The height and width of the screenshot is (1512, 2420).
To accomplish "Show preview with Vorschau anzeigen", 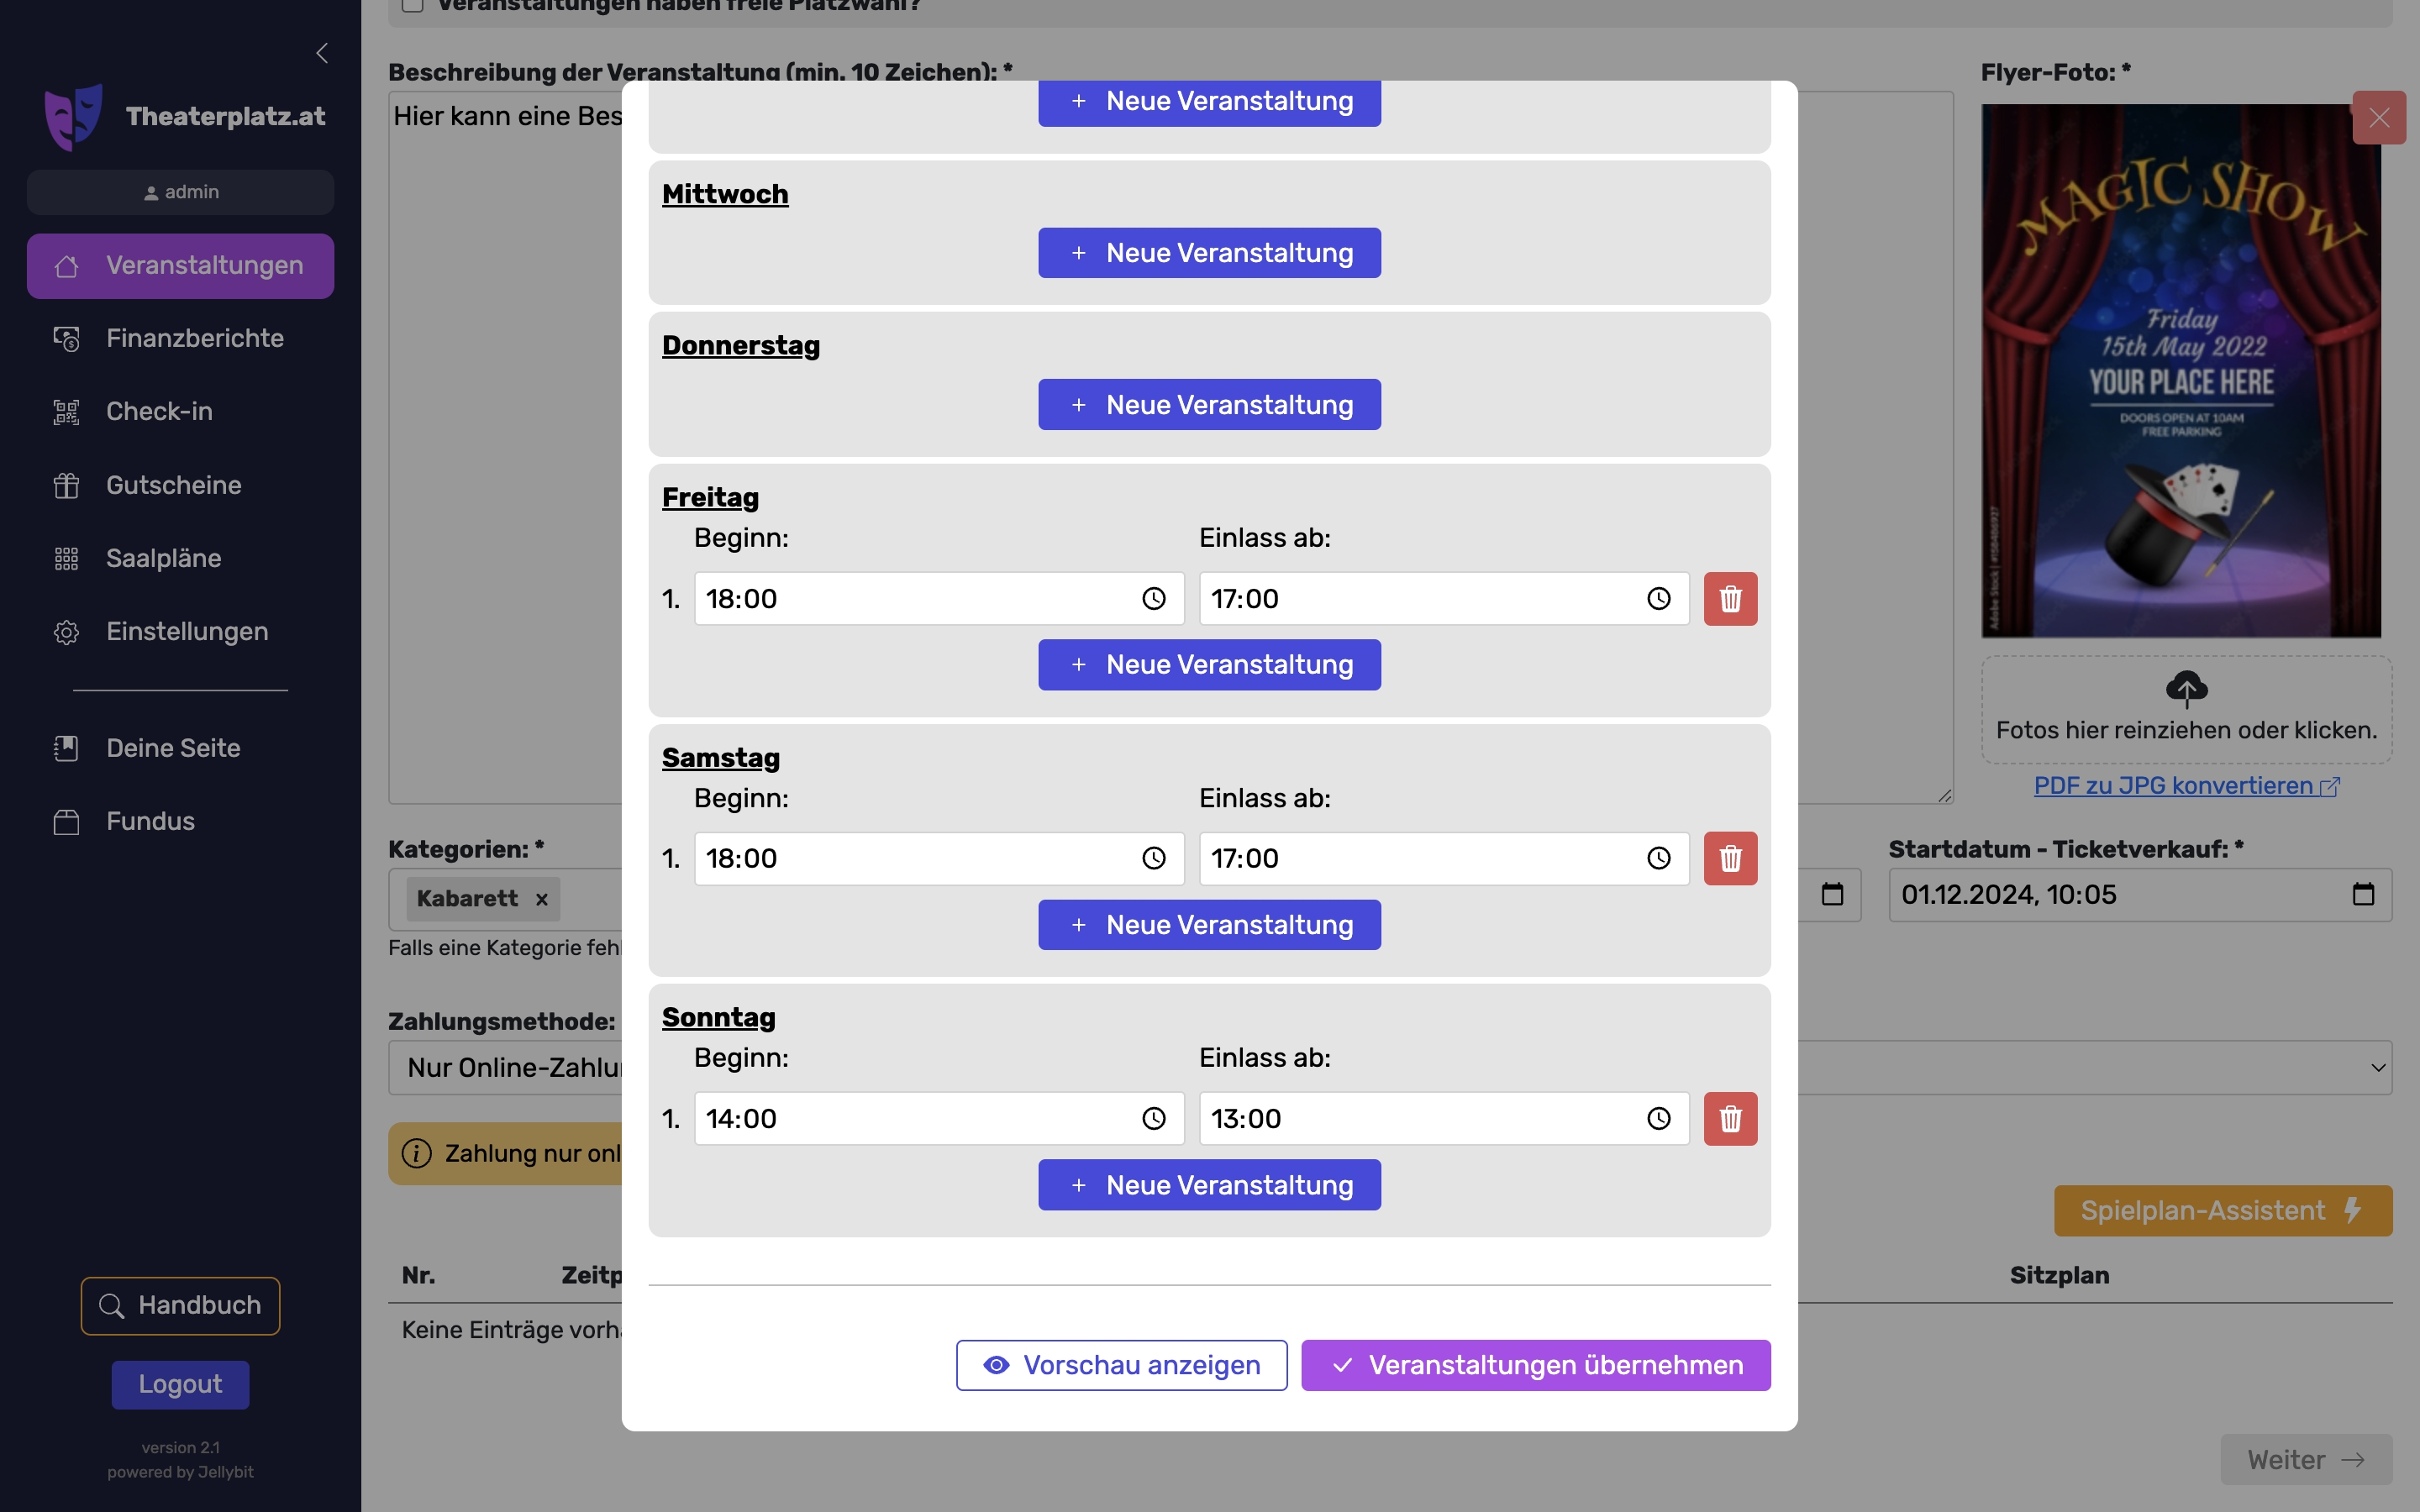I will pyautogui.click(x=1121, y=1365).
